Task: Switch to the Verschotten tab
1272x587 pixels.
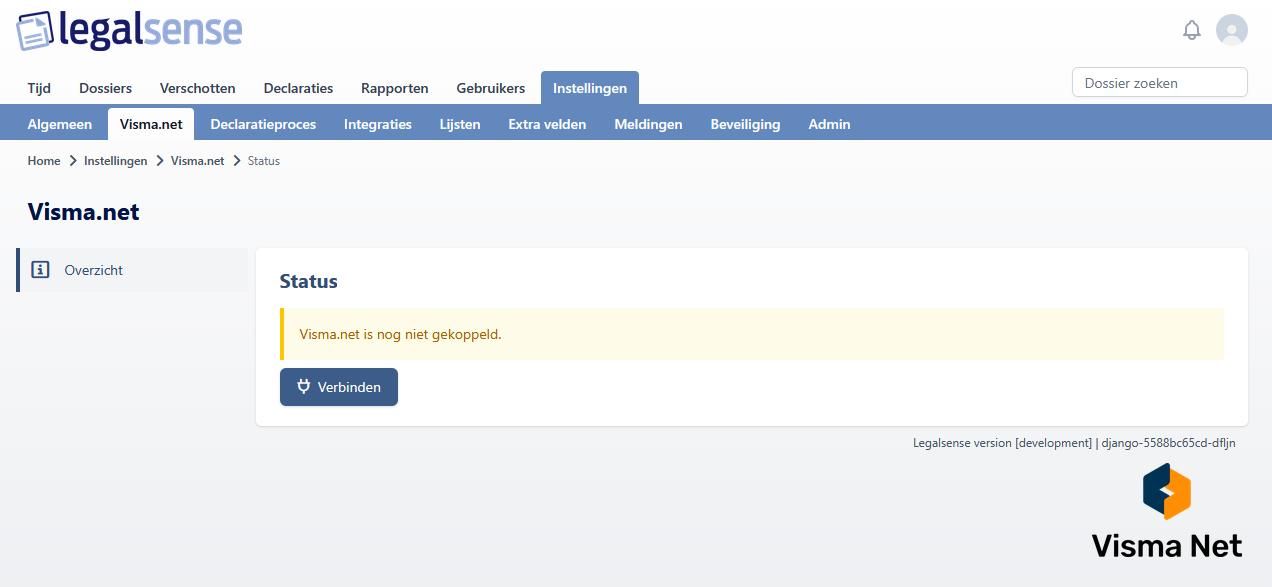Action: (x=198, y=88)
